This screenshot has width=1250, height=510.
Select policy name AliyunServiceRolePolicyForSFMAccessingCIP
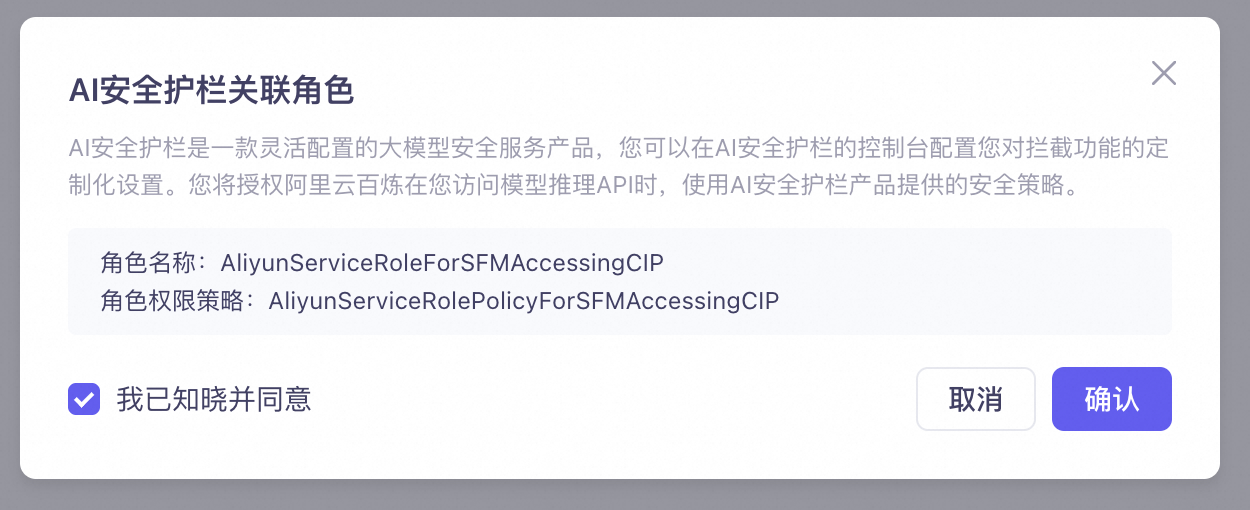[x=523, y=299]
